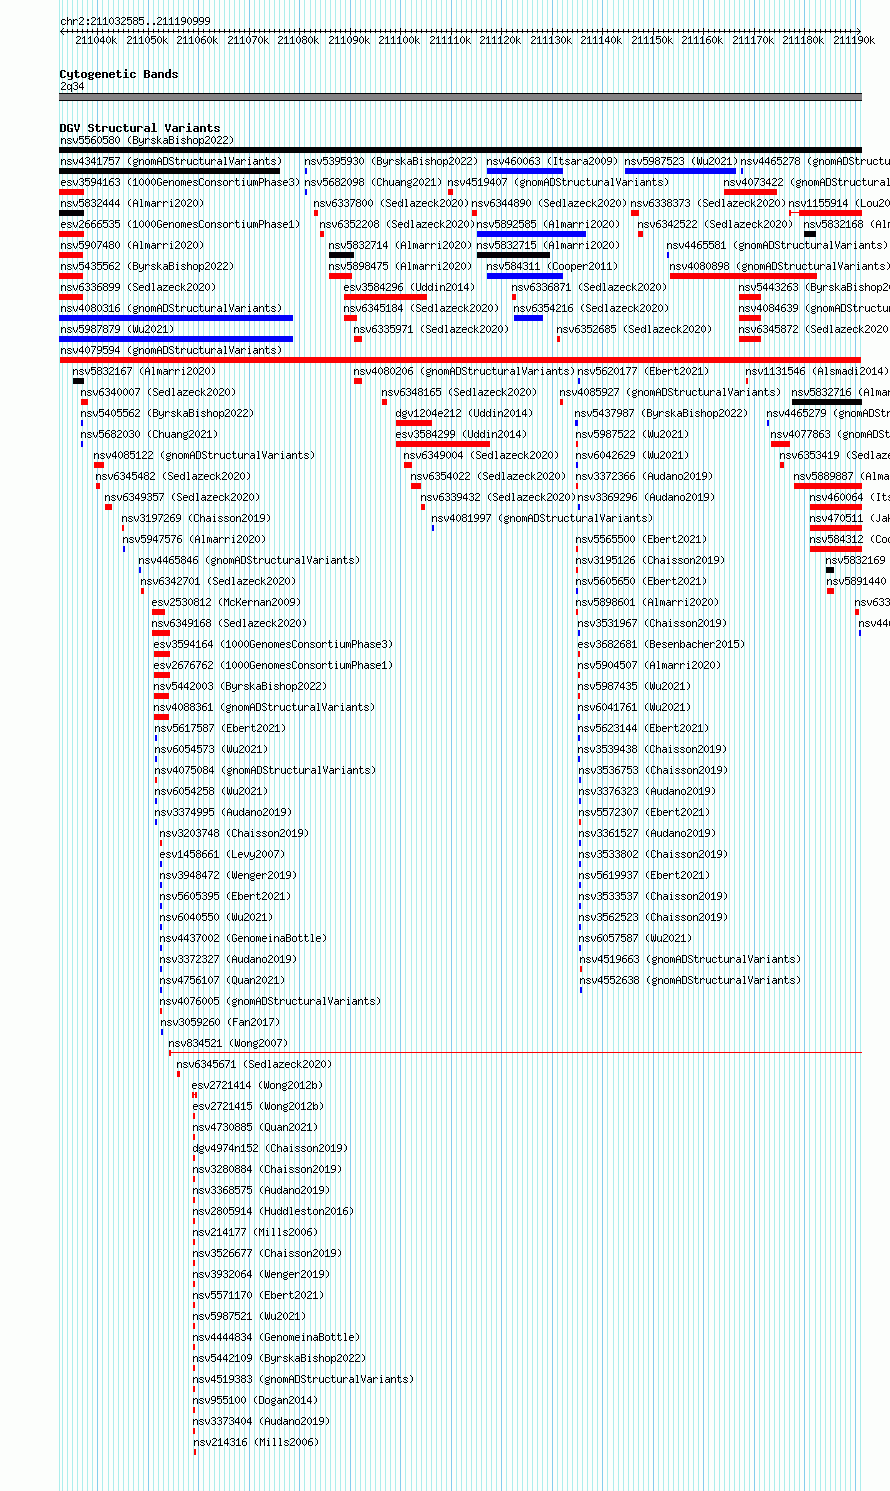Select the nsv5832167 (Almarri2020) label

pos(144,372)
